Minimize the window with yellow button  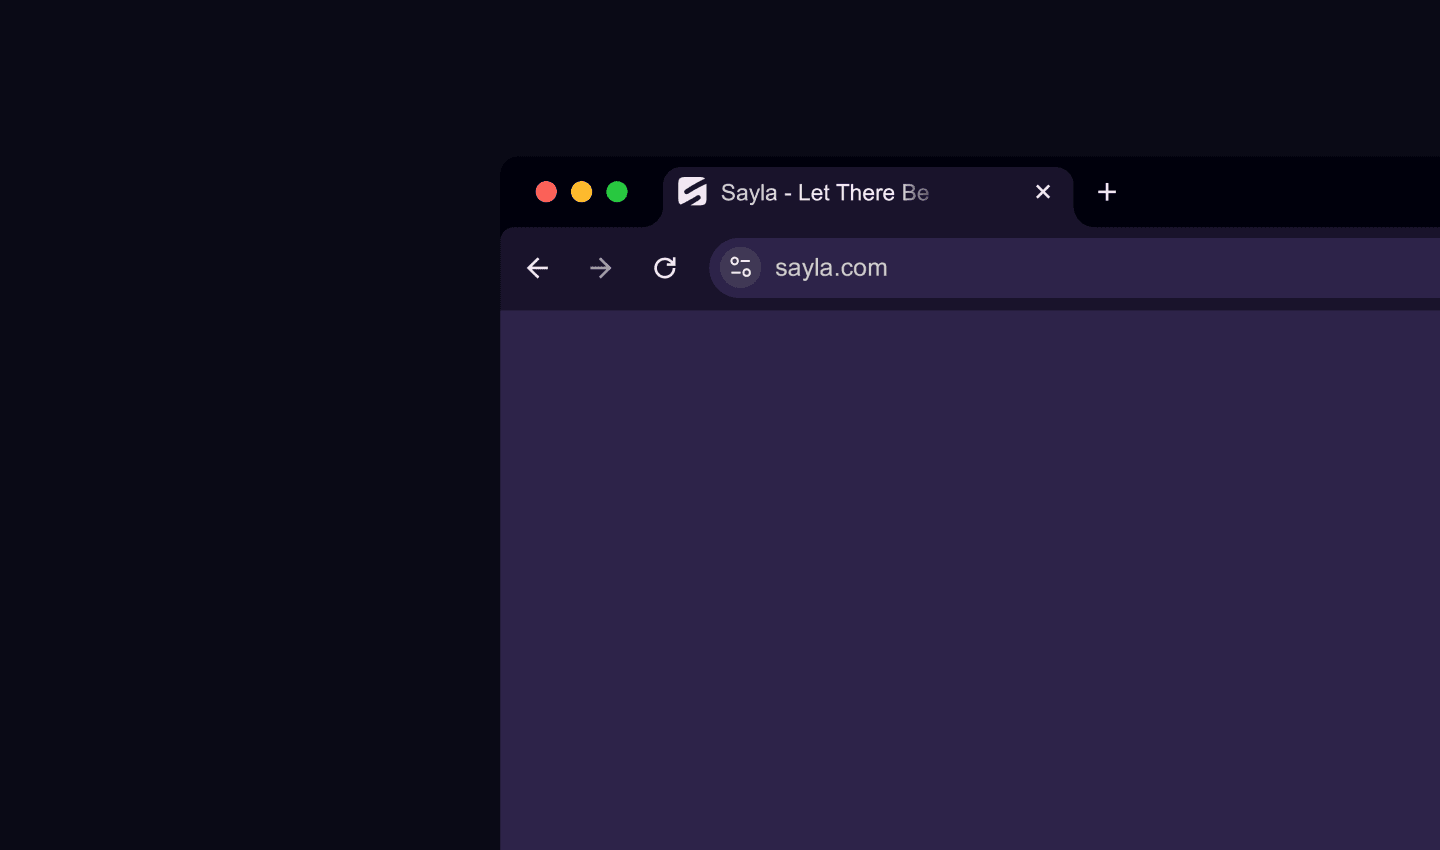pyautogui.click(x=582, y=192)
